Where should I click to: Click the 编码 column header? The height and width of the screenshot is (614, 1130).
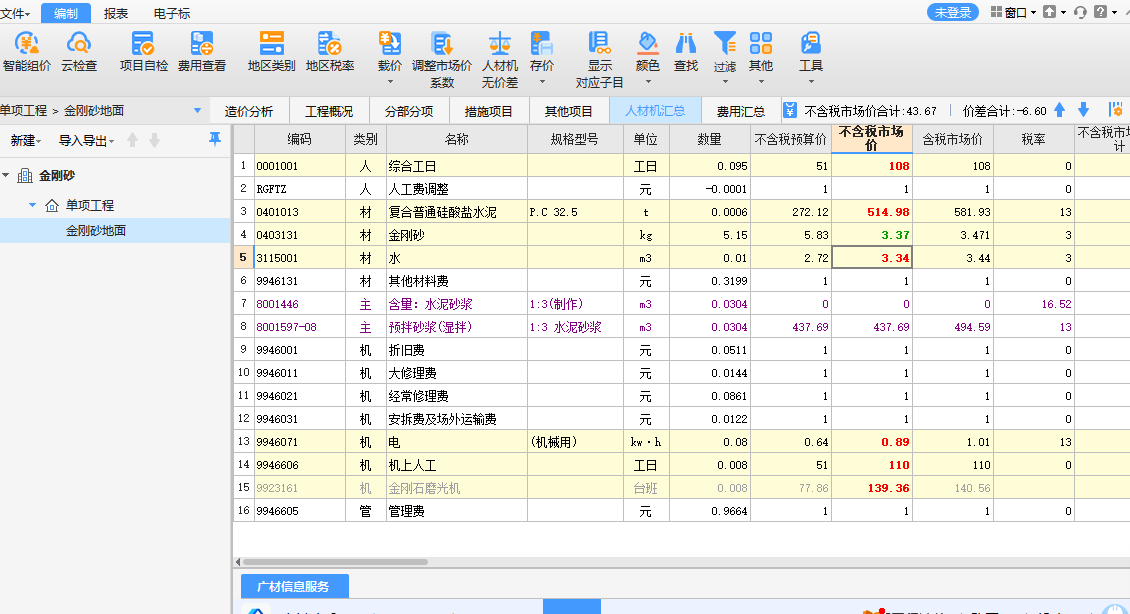pyautogui.click(x=299, y=139)
